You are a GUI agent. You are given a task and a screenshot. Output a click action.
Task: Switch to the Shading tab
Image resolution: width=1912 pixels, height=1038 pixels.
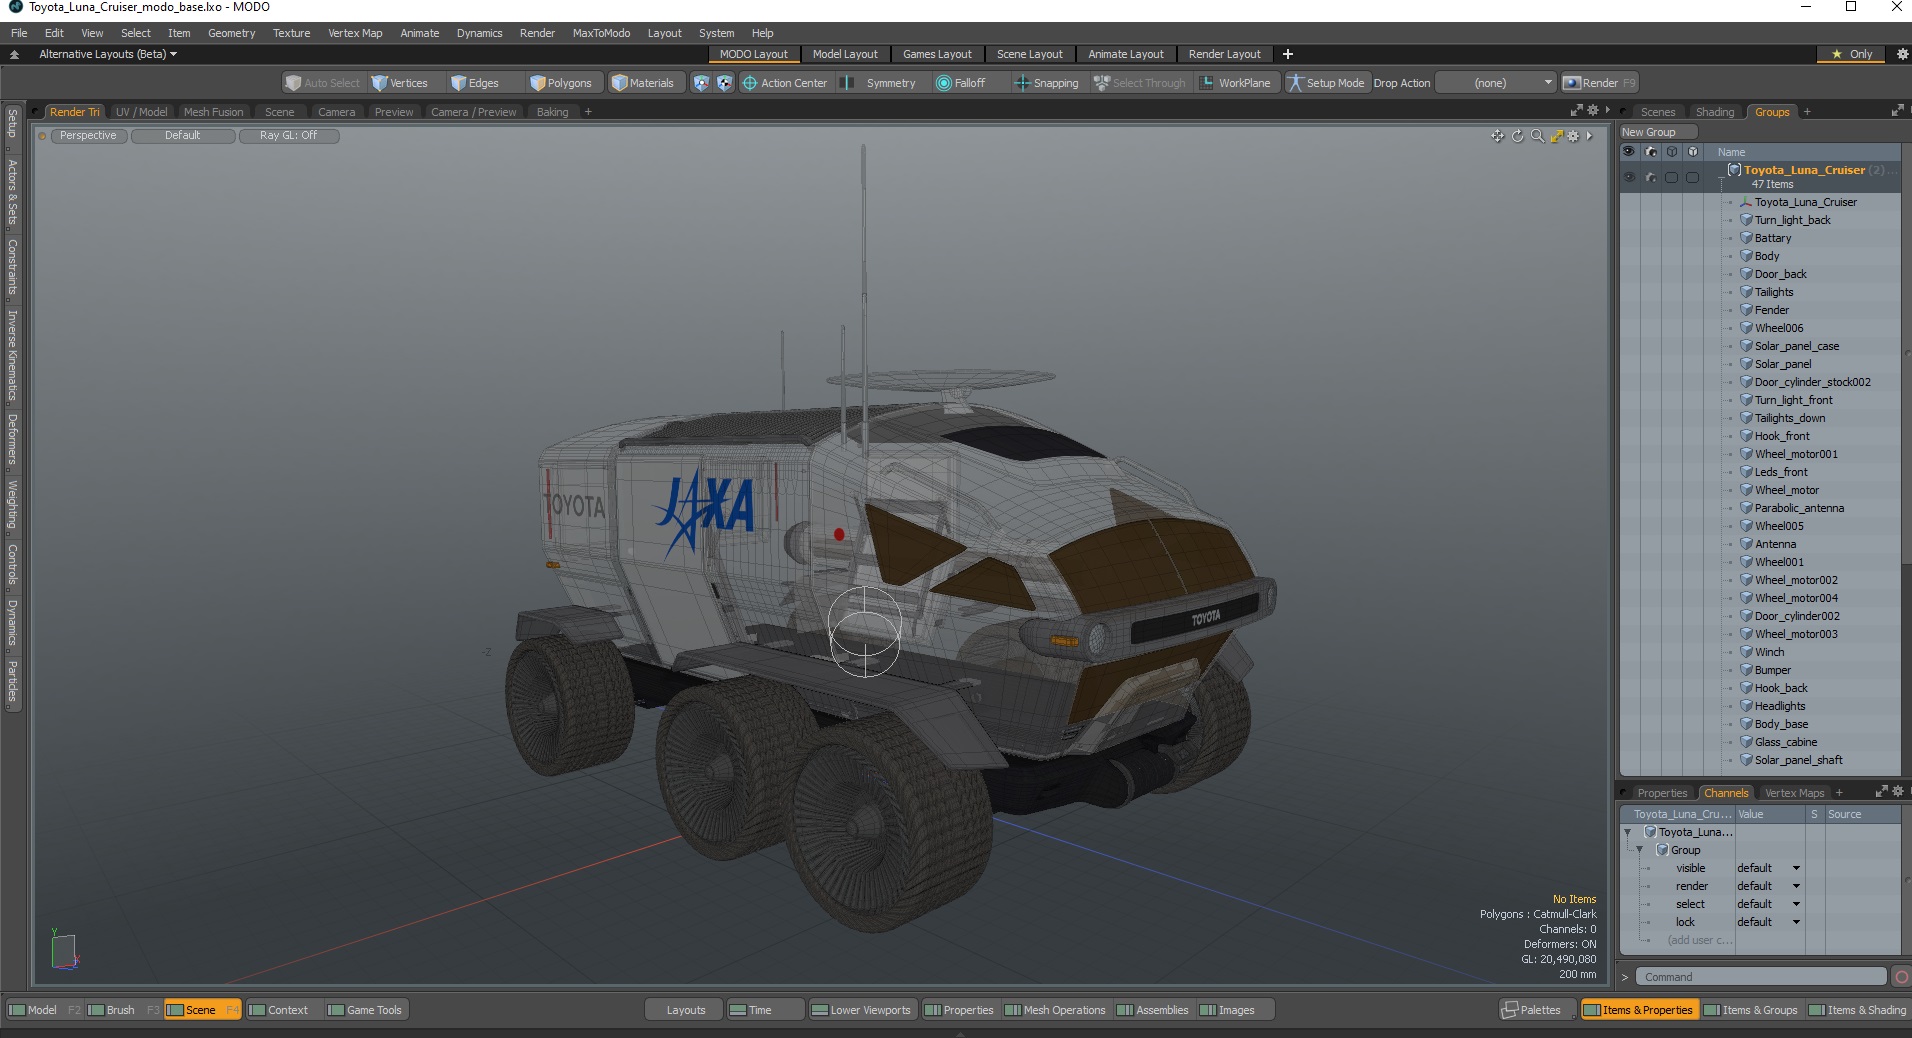pyautogui.click(x=1715, y=112)
